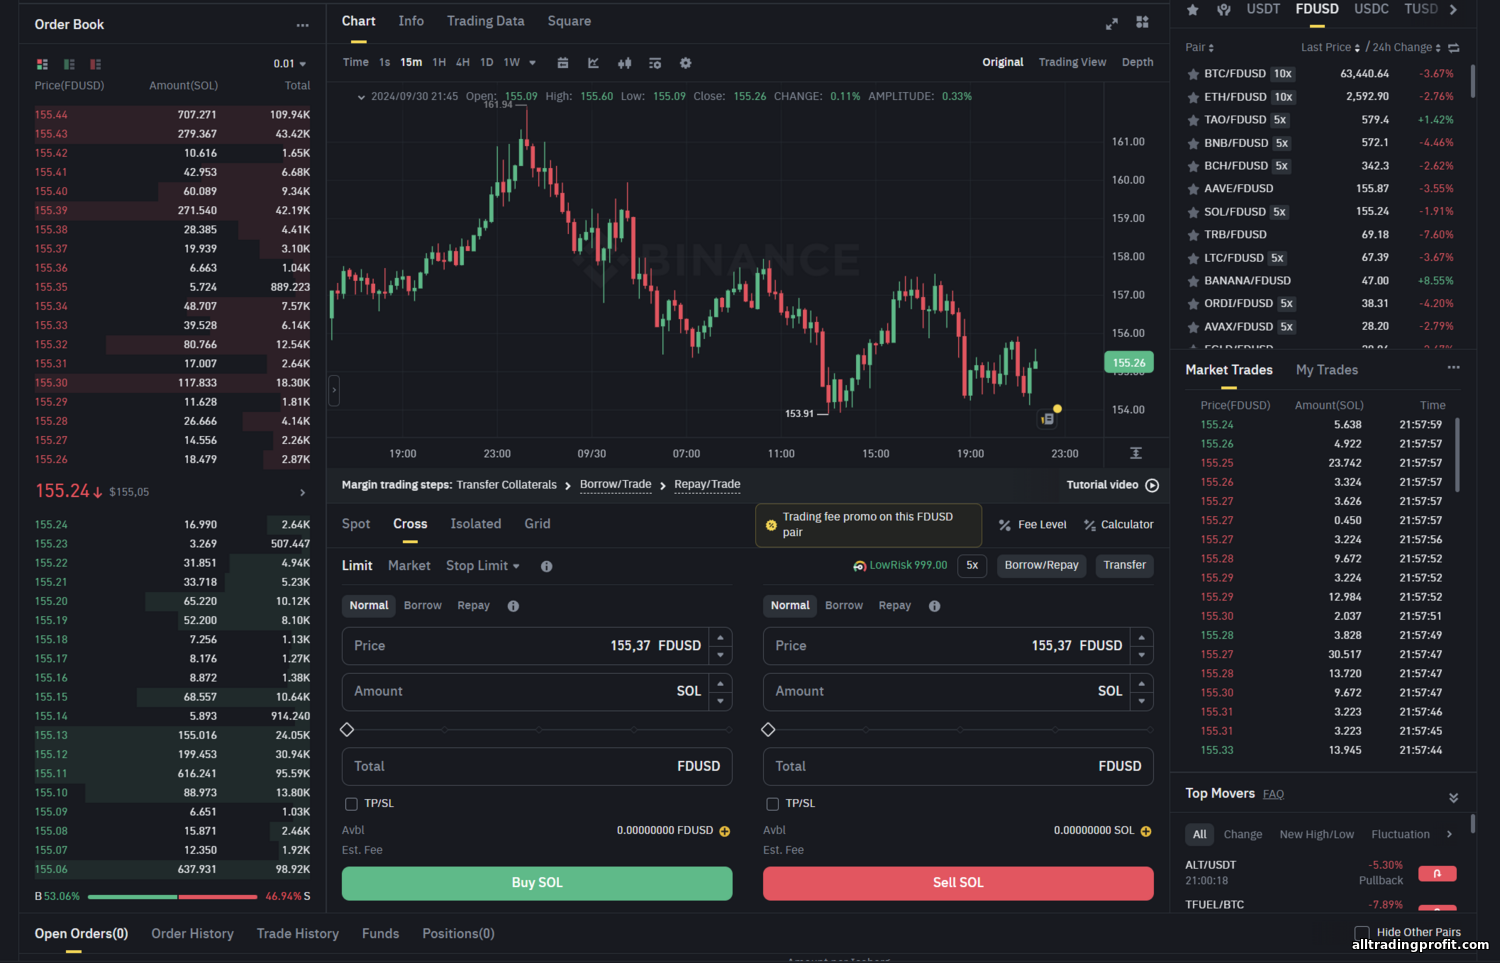Open favorites star in pair list

[1192, 10]
